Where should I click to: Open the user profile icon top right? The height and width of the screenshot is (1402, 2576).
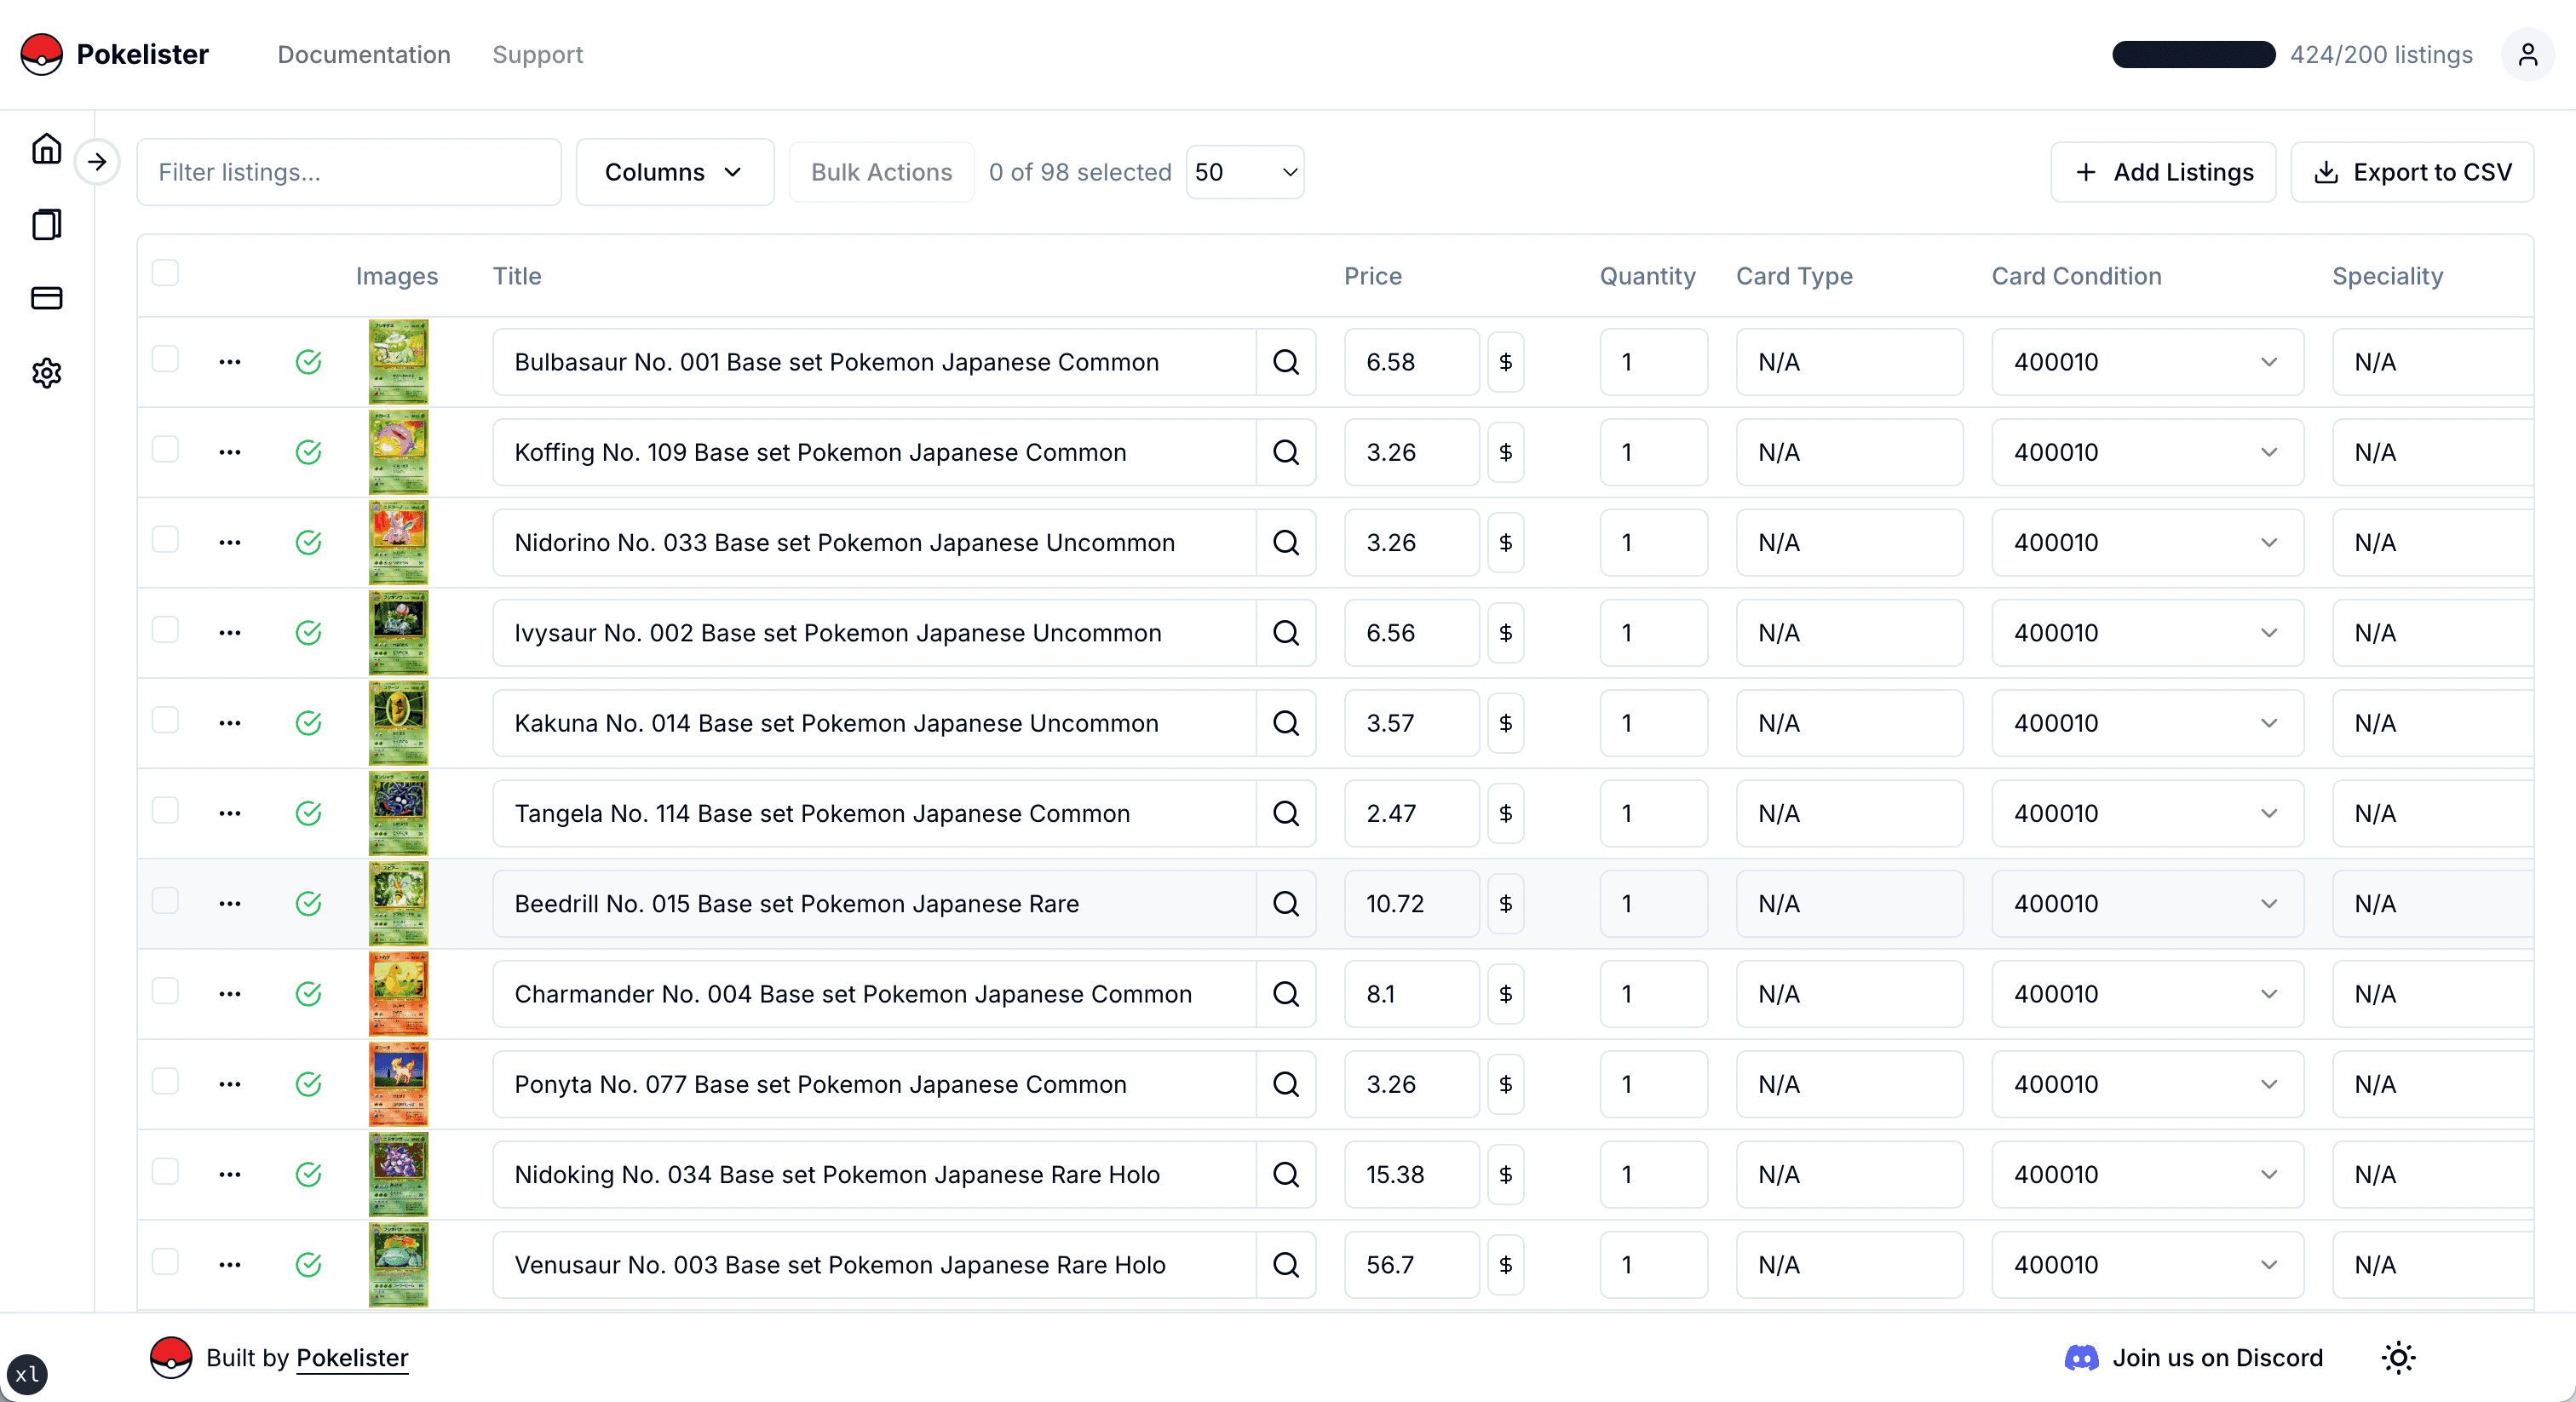pyautogui.click(x=2527, y=55)
